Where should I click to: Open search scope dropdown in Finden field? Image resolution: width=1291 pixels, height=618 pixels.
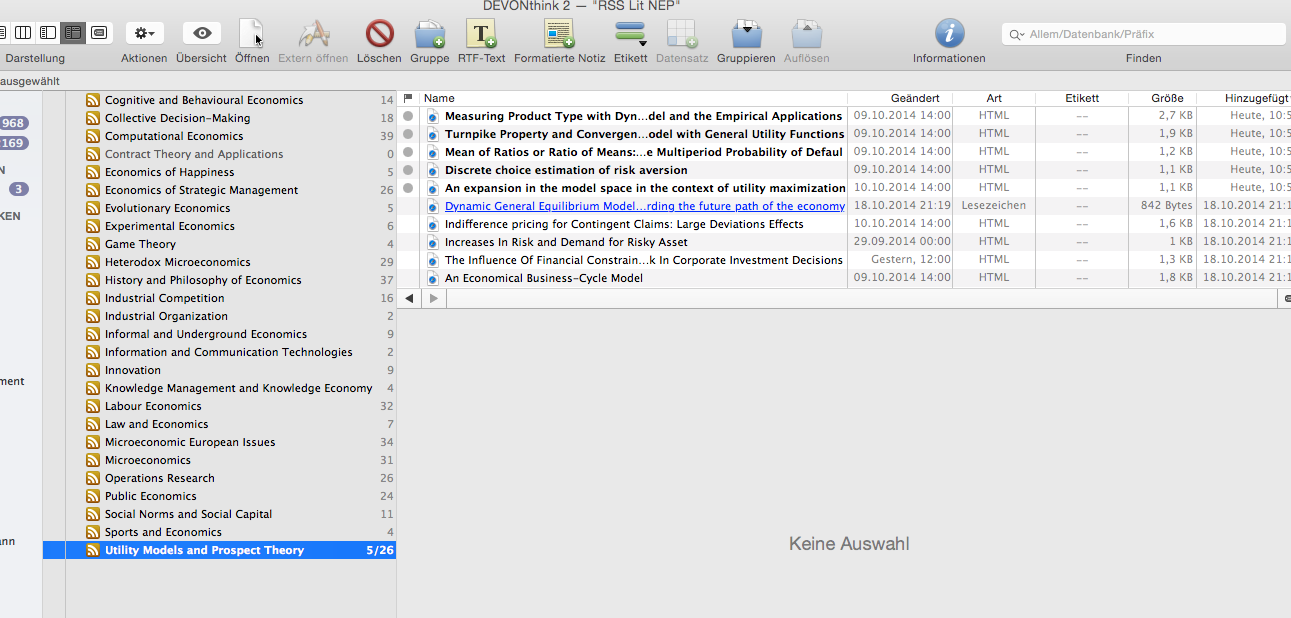[1017, 34]
